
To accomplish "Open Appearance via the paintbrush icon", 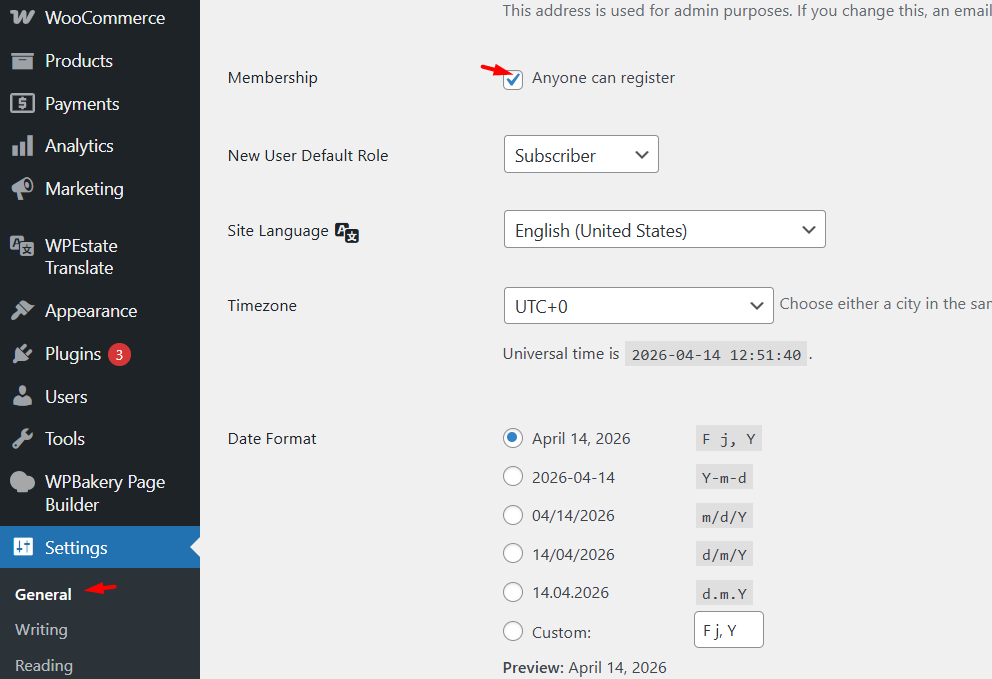I will tap(22, 311).
